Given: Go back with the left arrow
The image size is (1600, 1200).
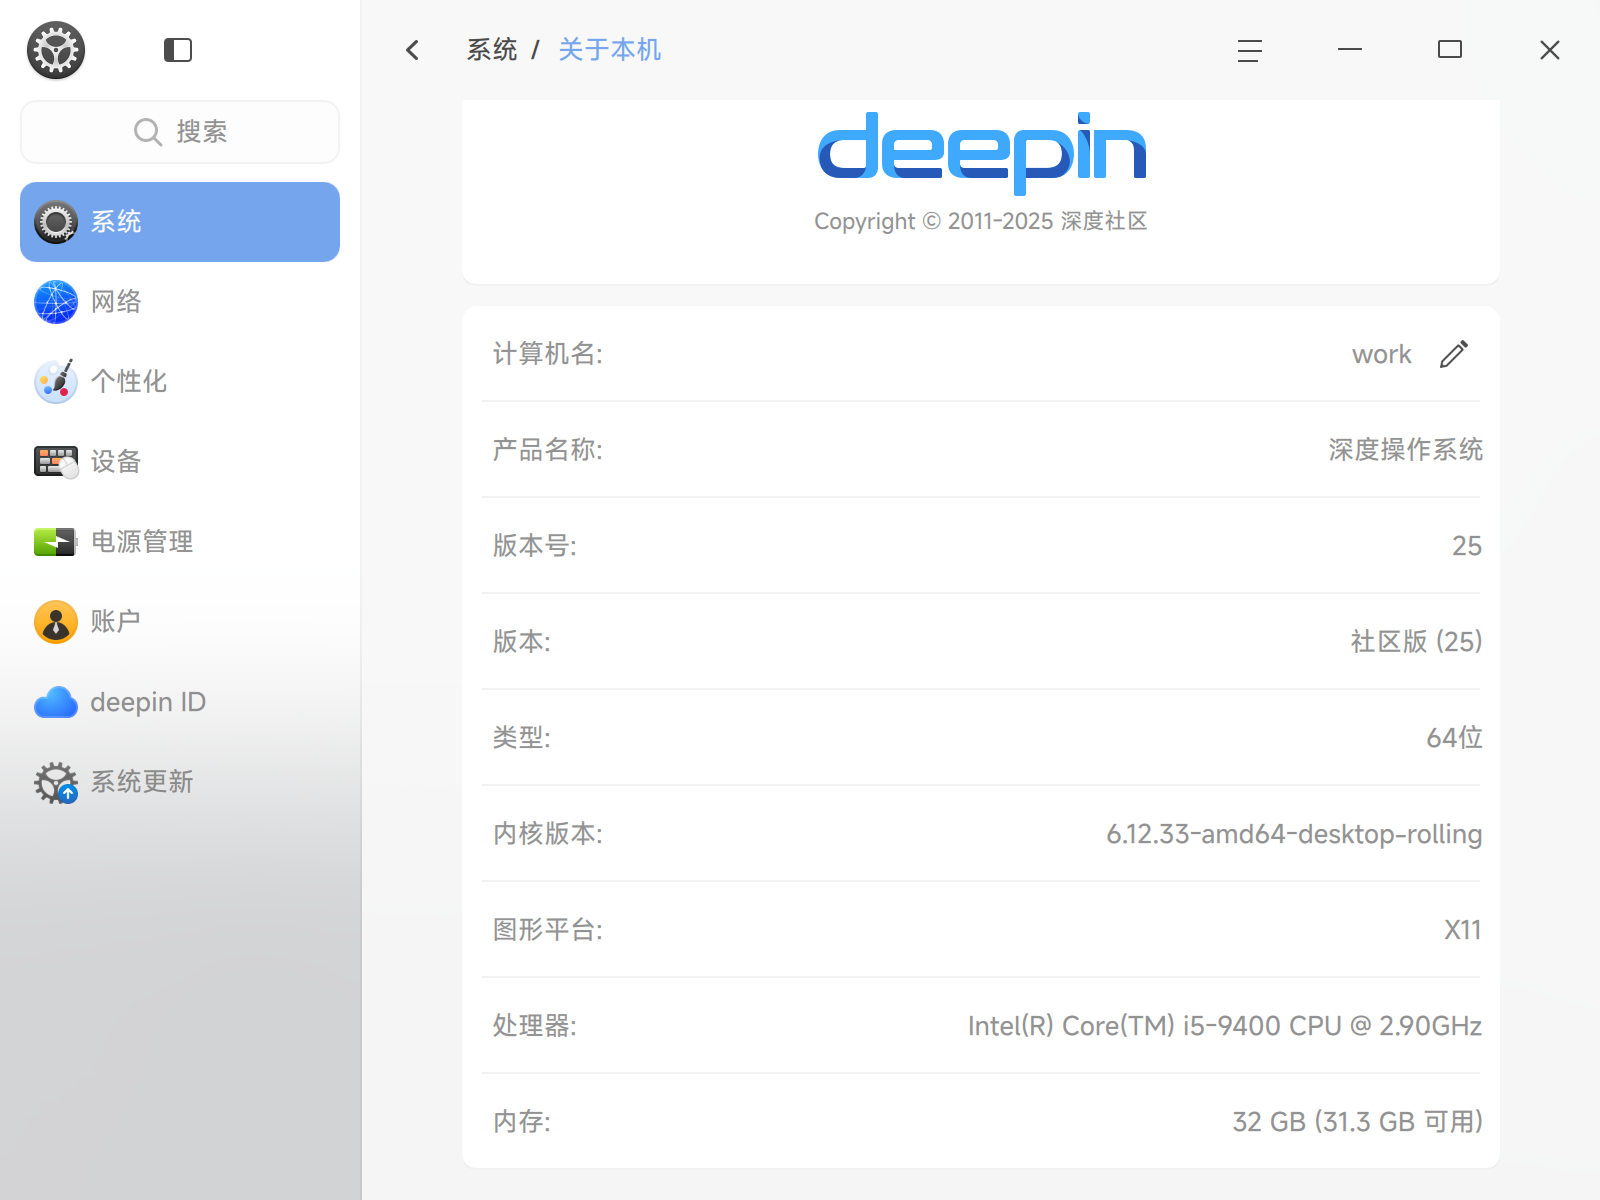Looking at the screenshot, I should (x=412, y=50).
